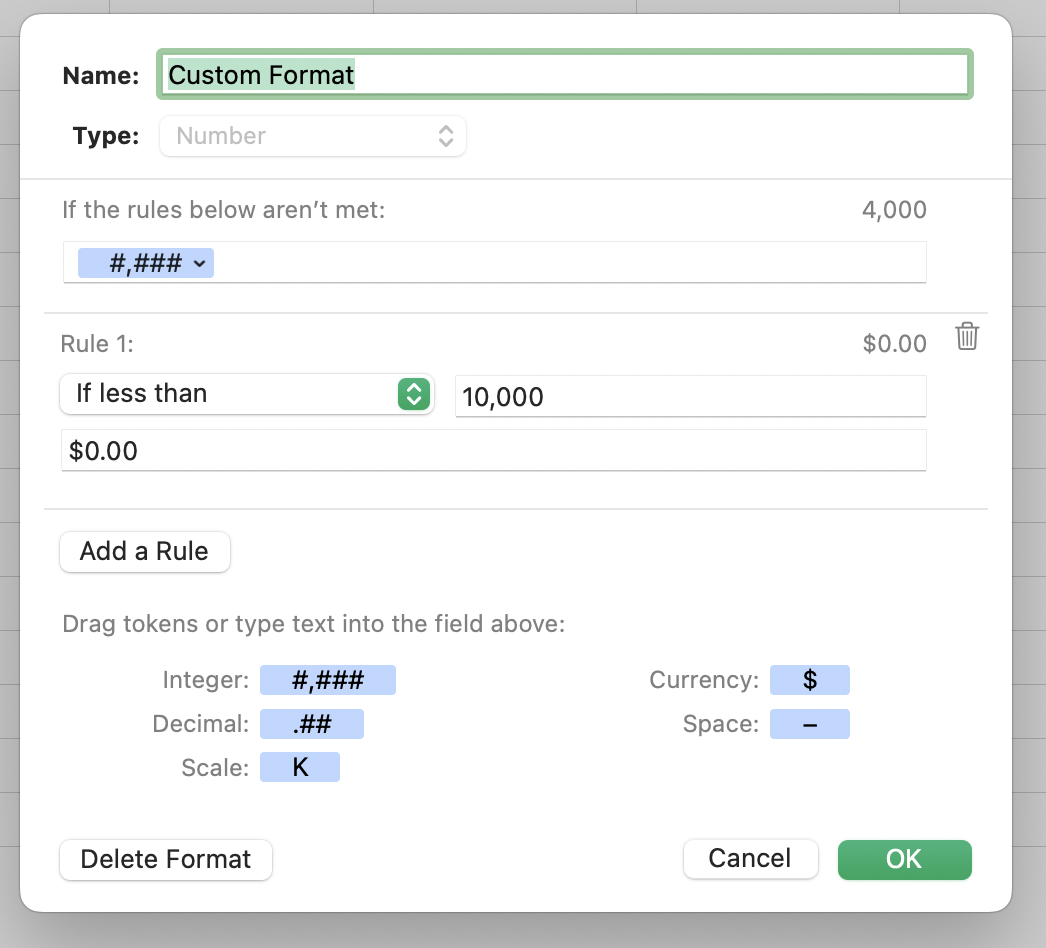Click the "Rule 1:" label
Image resolution: width=1046 pixels, height=948 pixels.
98,345
